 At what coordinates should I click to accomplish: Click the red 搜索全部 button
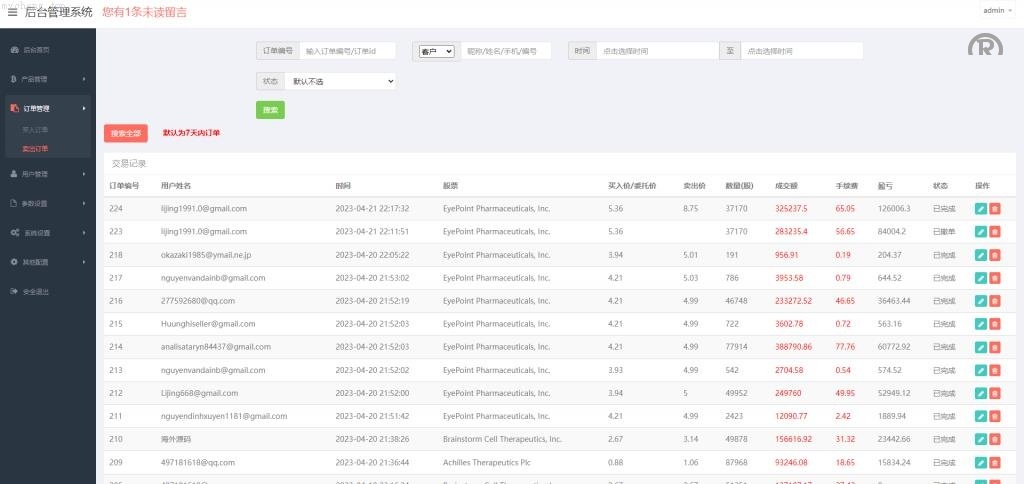coord(126,133)
